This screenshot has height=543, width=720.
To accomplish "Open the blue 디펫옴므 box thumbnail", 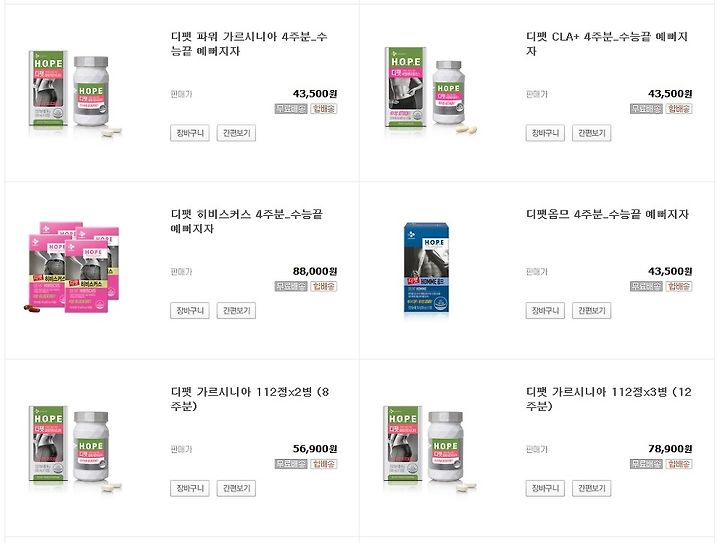I will tap(427, 269).
